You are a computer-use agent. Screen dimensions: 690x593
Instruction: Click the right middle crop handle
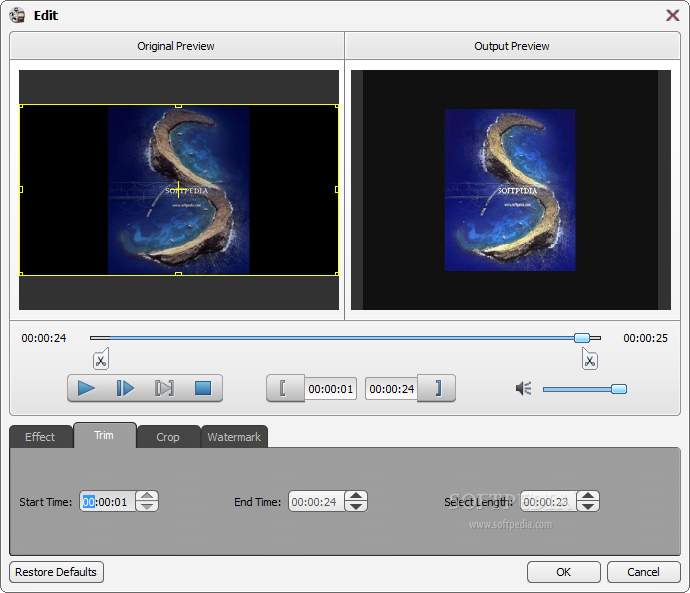coord(337,190)
